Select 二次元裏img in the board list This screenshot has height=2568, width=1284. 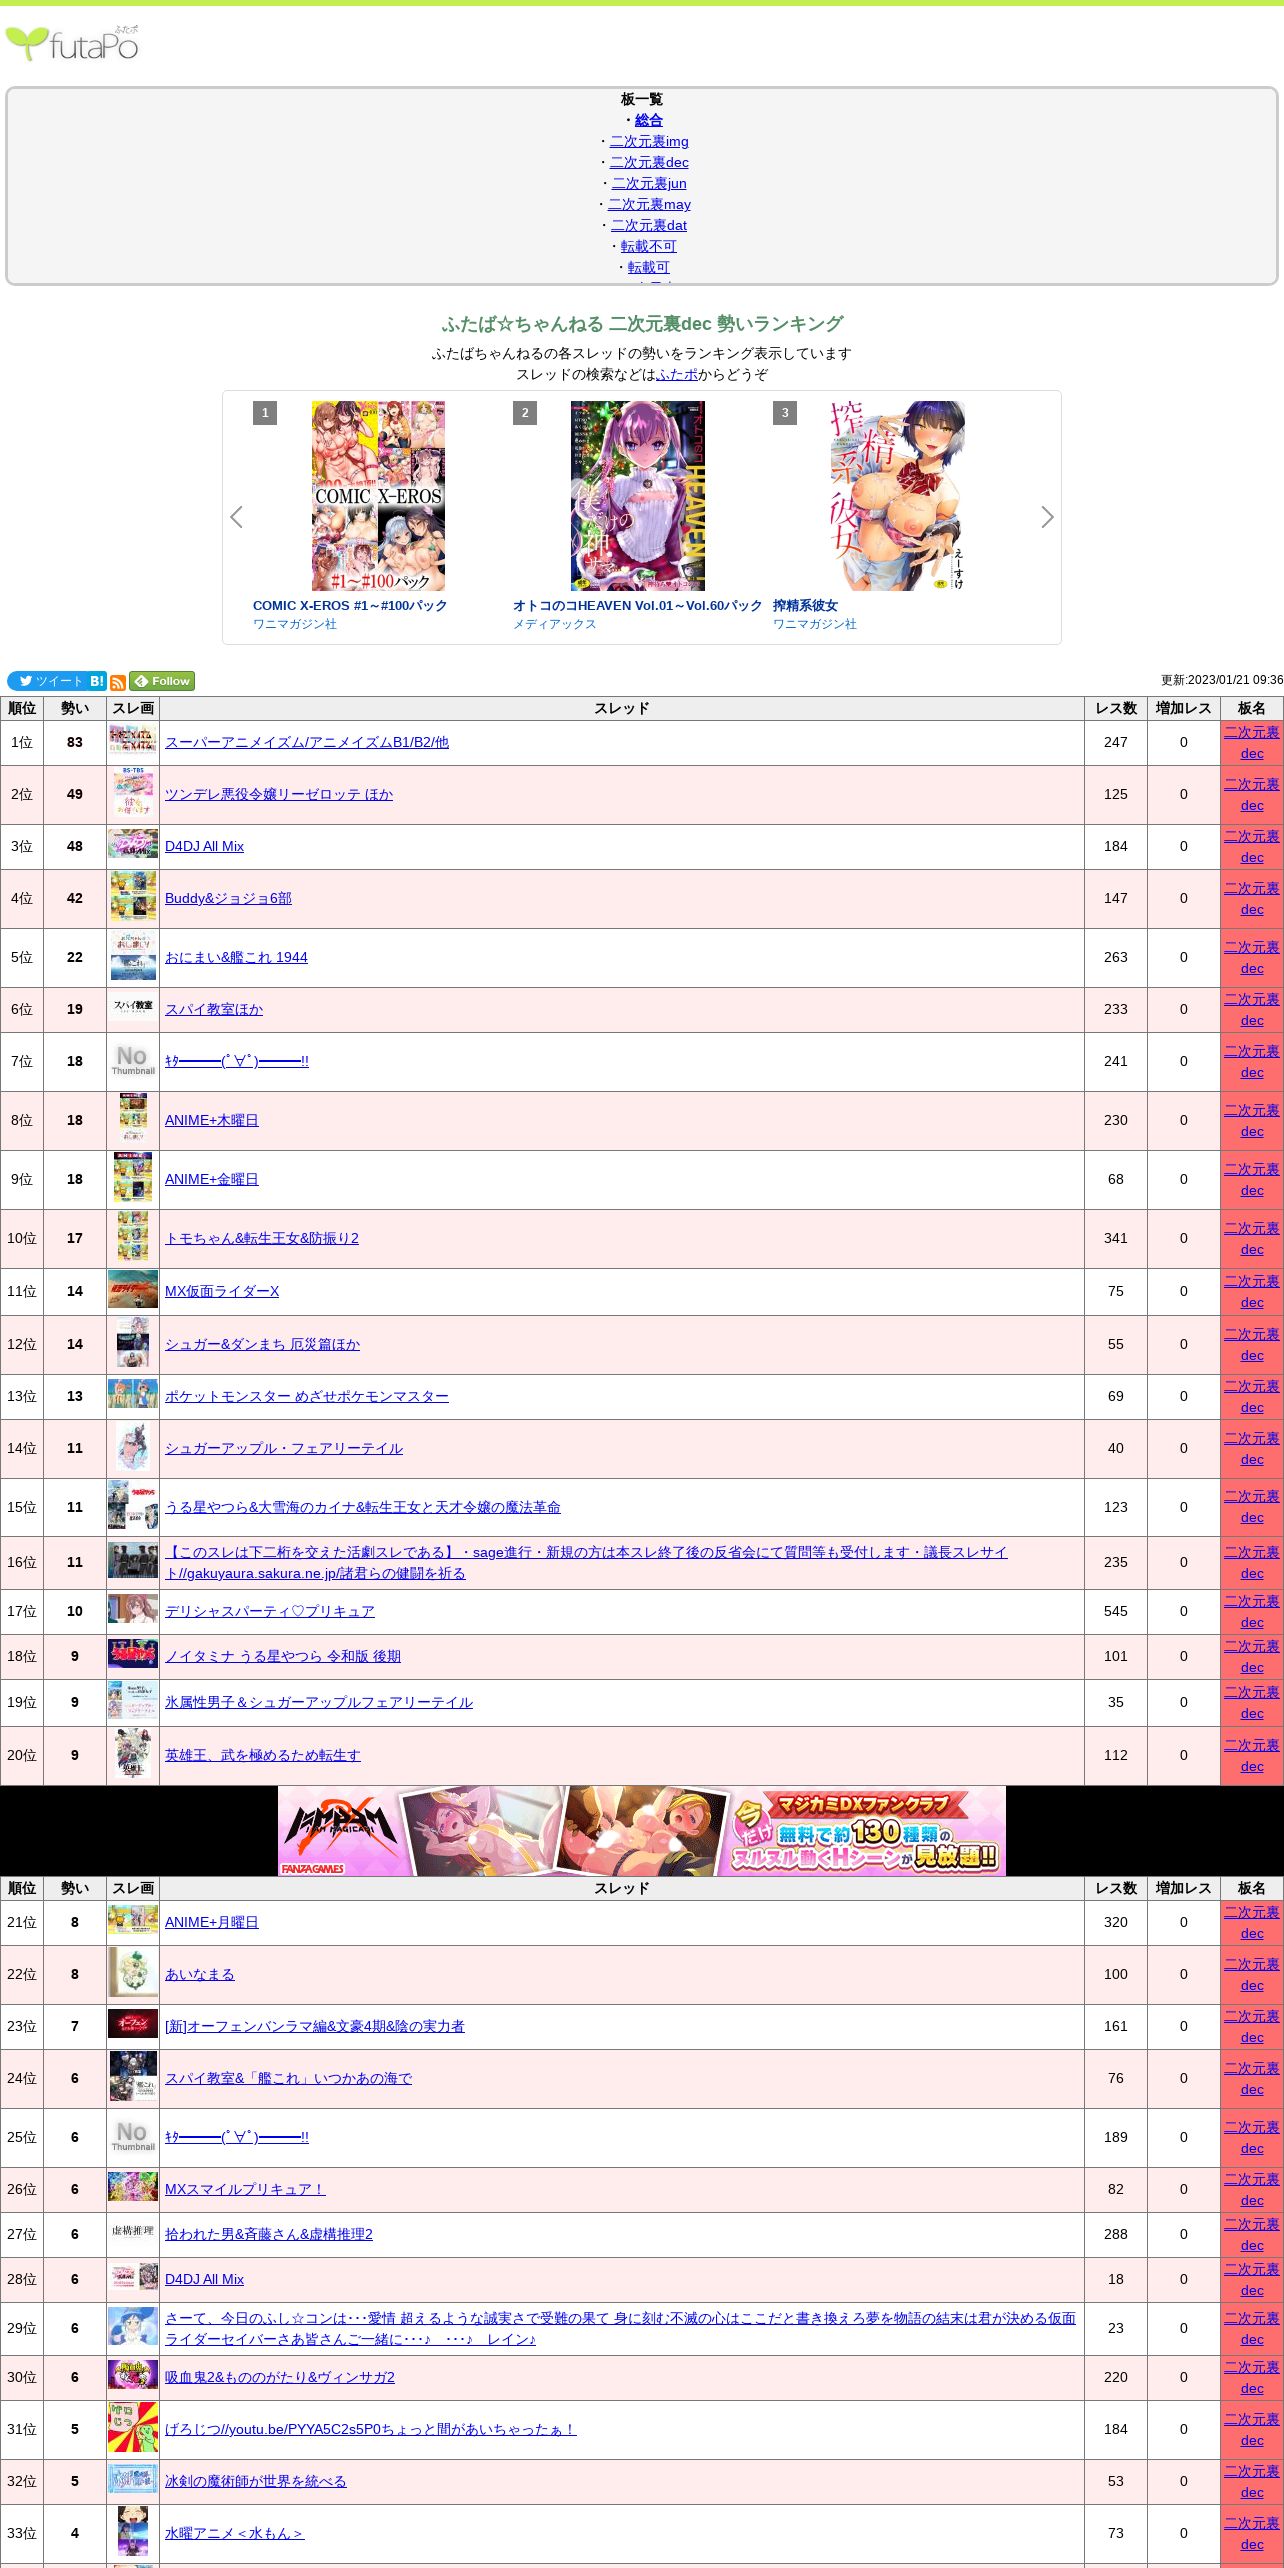(649, 141)
